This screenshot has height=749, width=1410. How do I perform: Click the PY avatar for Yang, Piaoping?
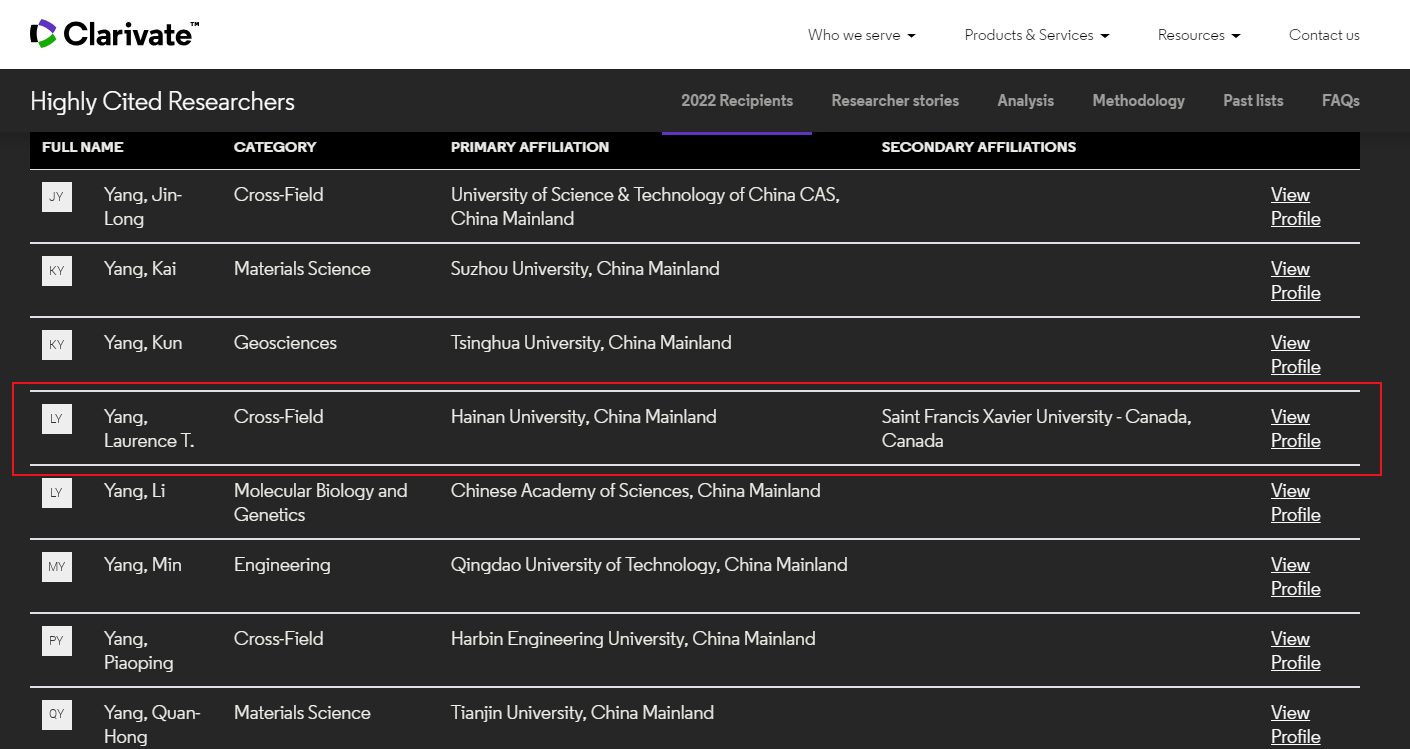[57, 641]
